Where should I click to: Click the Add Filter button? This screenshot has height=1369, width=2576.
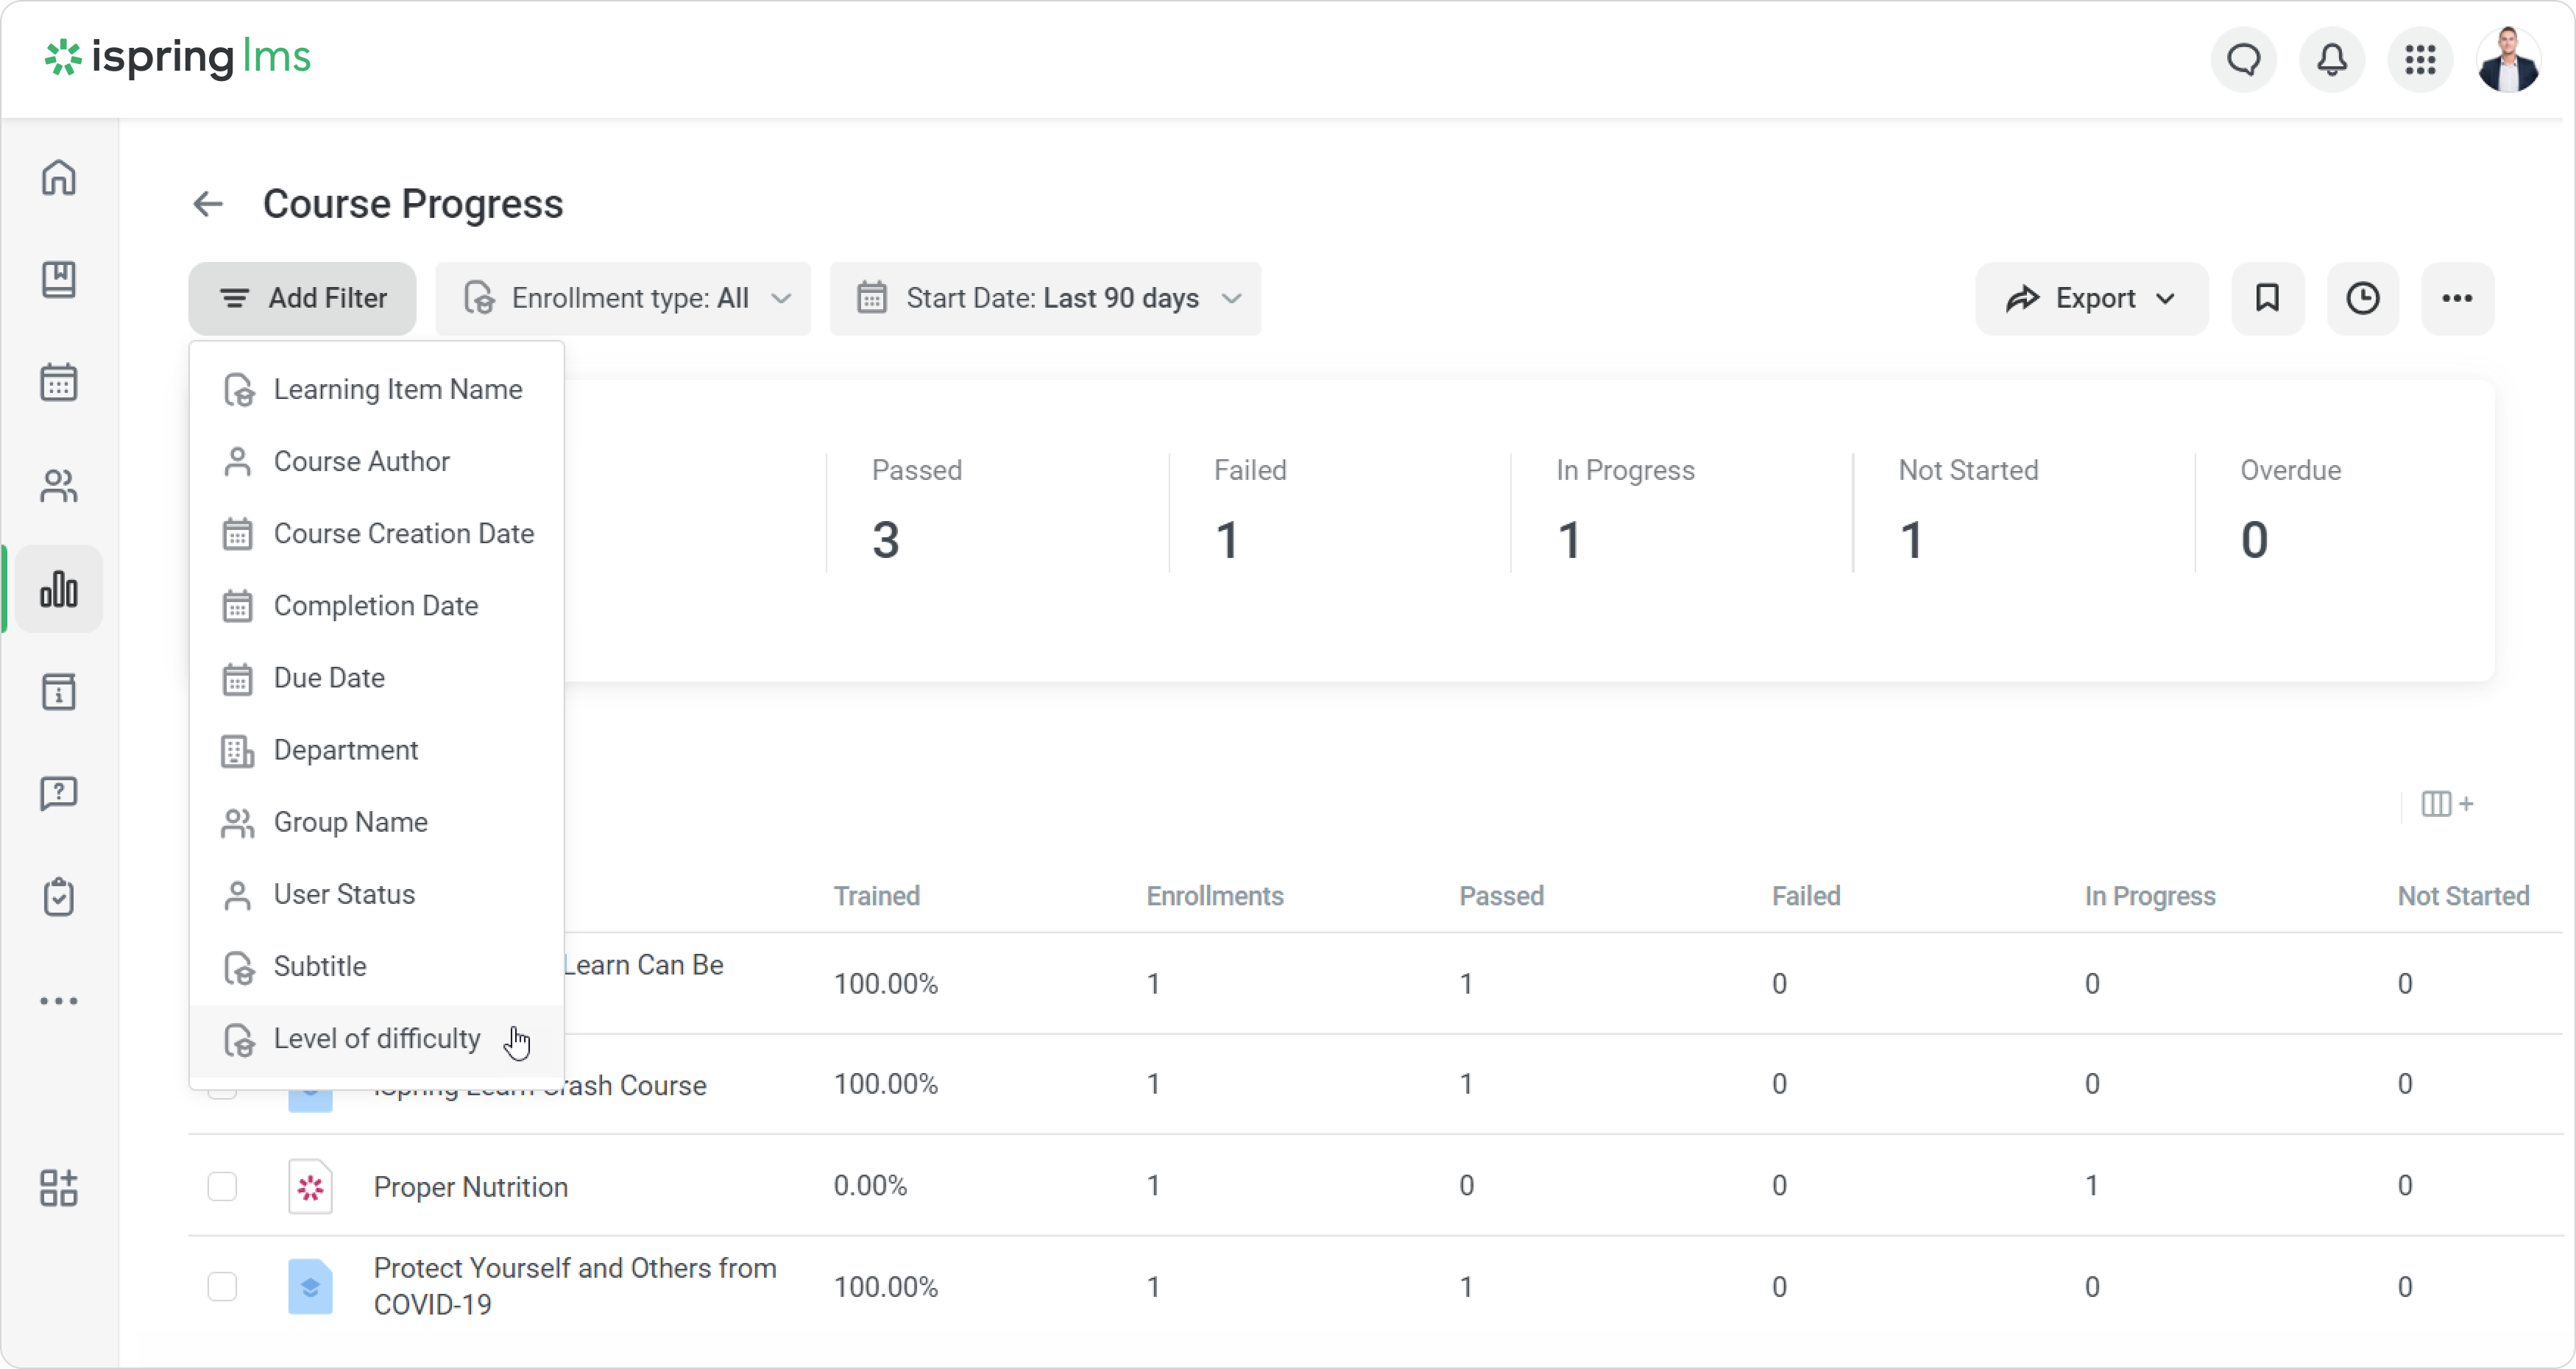(302, 298)
